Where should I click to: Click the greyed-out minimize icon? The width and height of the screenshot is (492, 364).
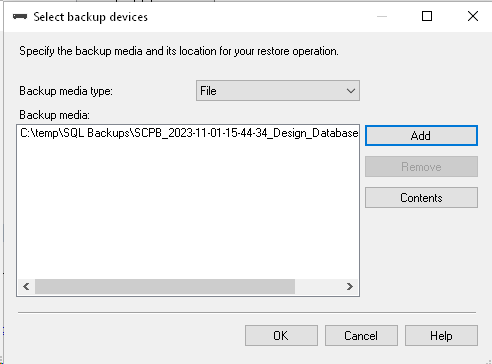[x=382, y=16]
